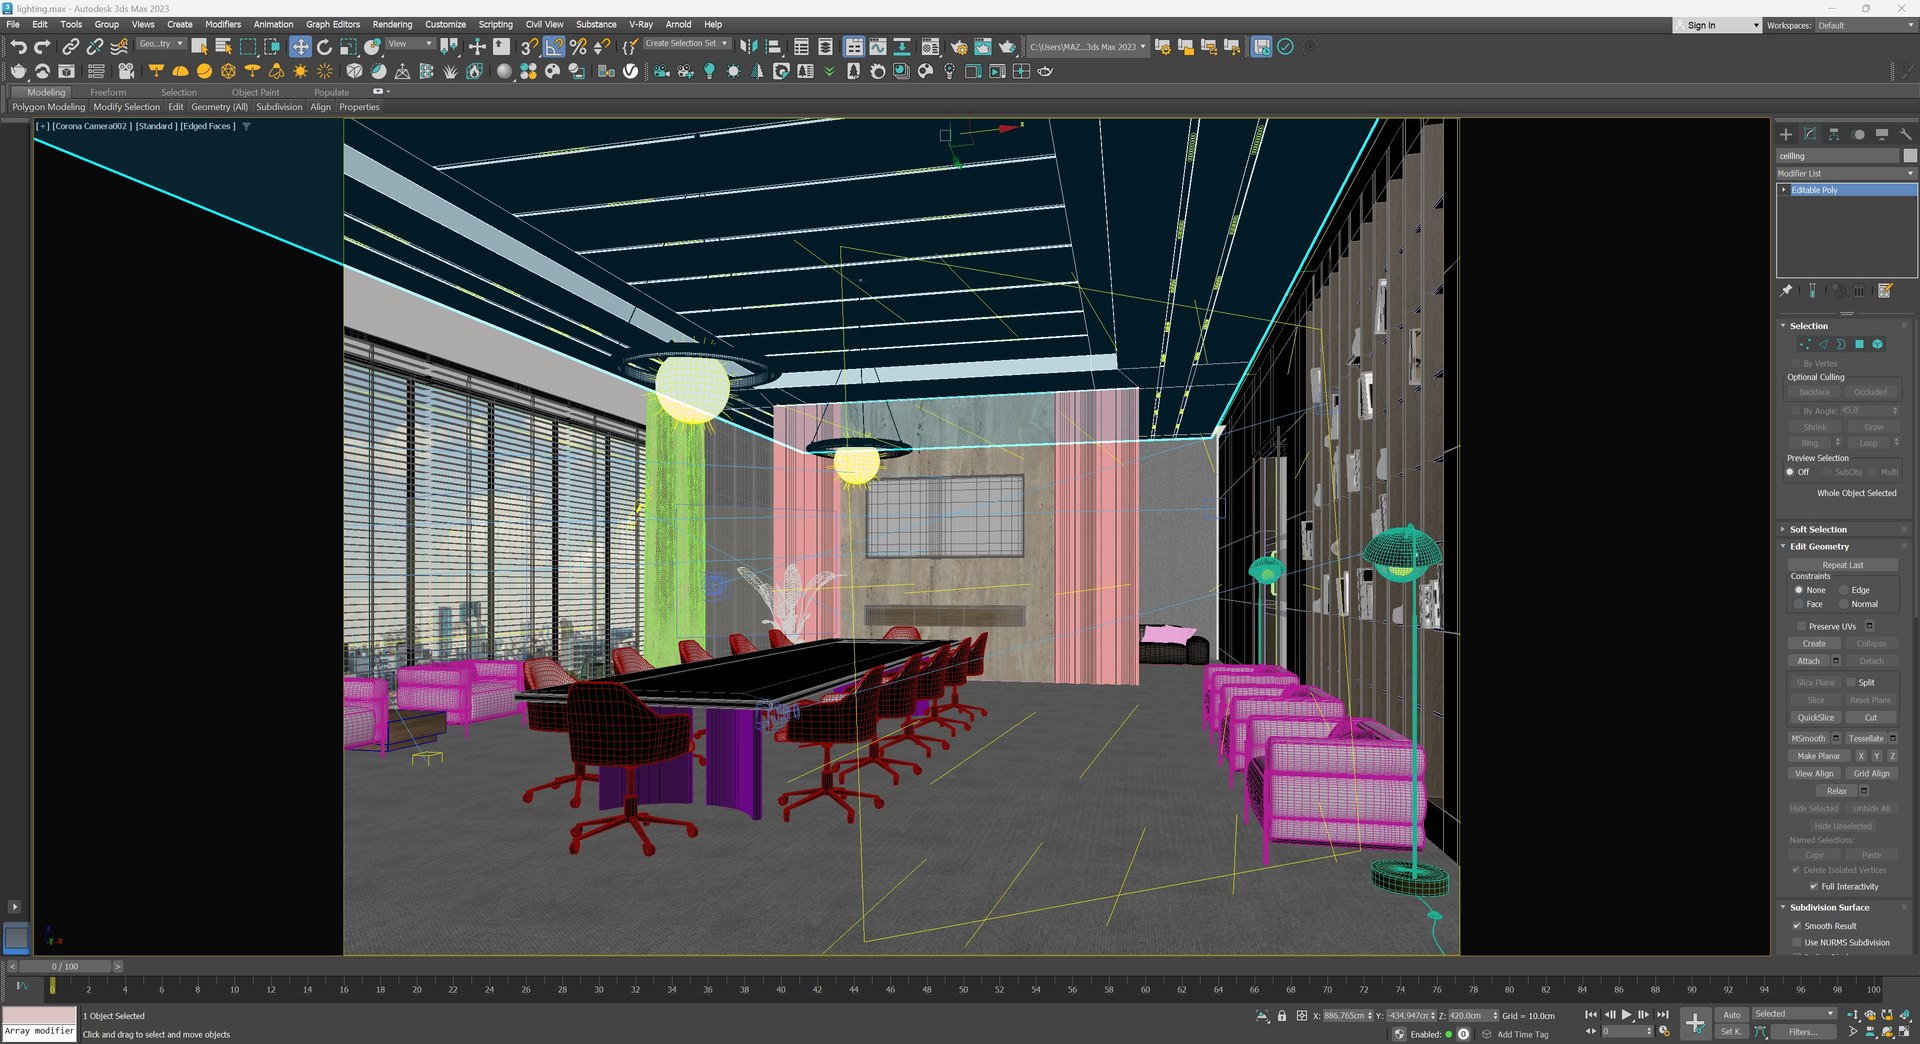Image resolution: width=1920 pixels, height=1044 pixels.
Task: Open the Utilities wrench panel icon
Action: point(1905,134)
